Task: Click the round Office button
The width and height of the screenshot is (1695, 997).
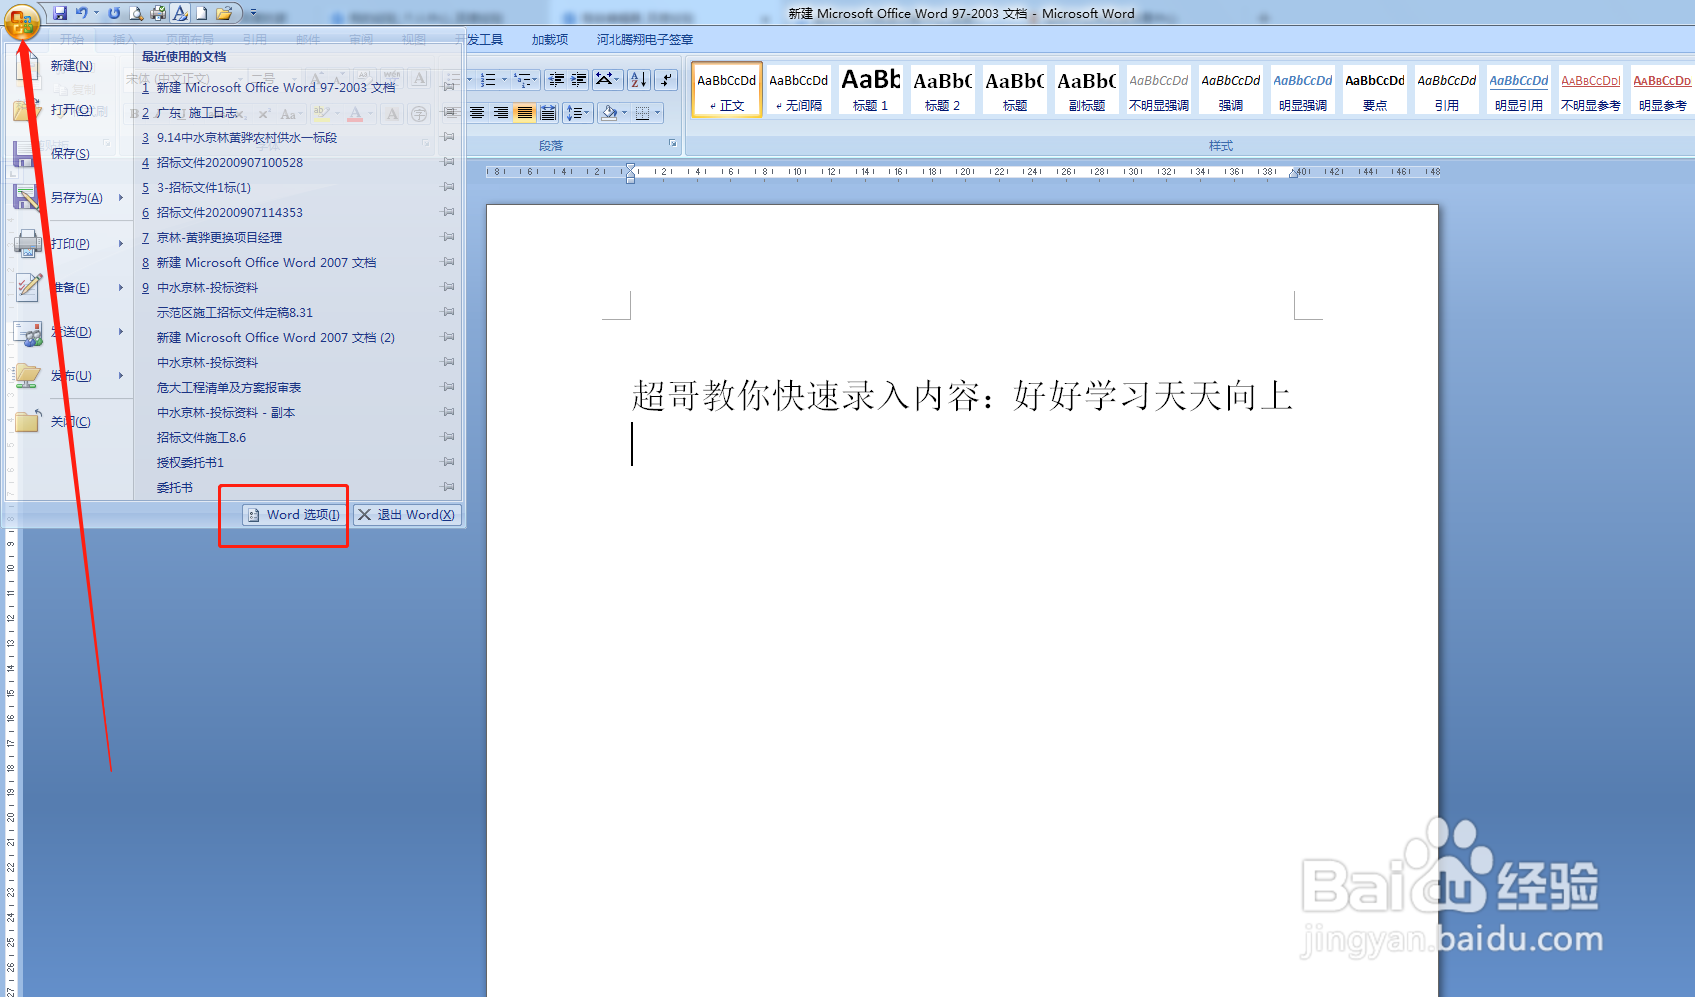Action: (22, 20)
